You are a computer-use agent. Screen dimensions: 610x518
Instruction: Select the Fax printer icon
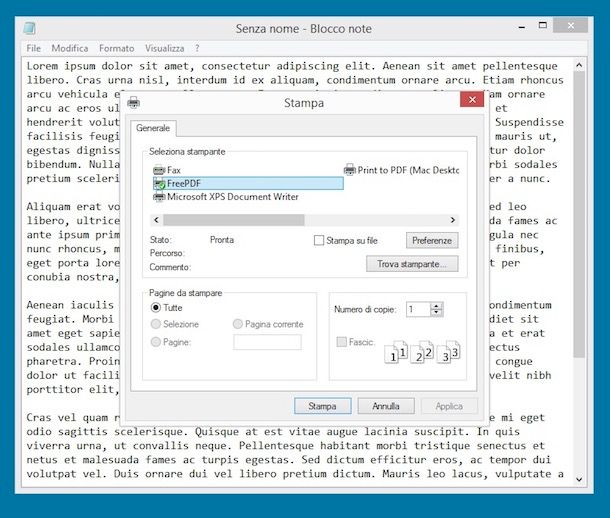[x=159, y=170]
